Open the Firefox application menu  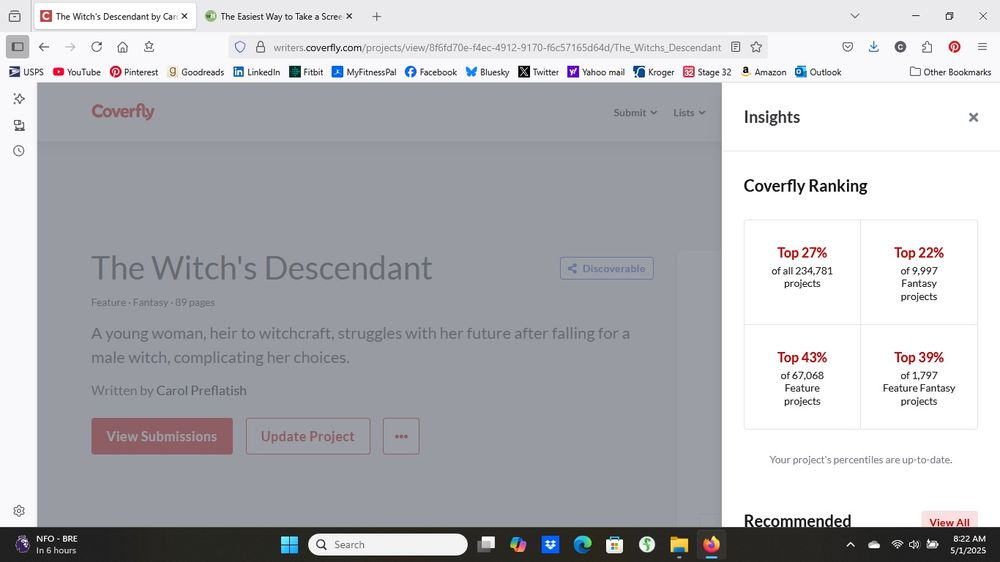pyautogui.click(x=982, y=47)
